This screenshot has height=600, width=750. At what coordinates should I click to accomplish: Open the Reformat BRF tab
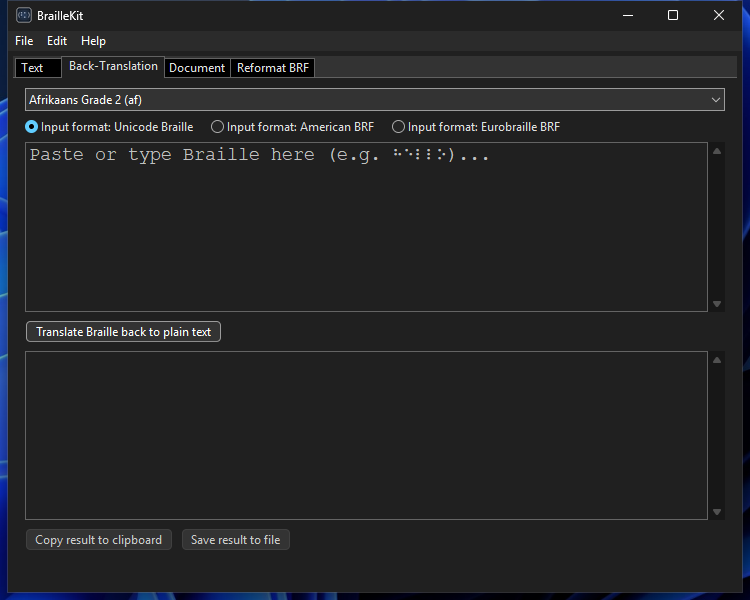click(x=273, y=68)
